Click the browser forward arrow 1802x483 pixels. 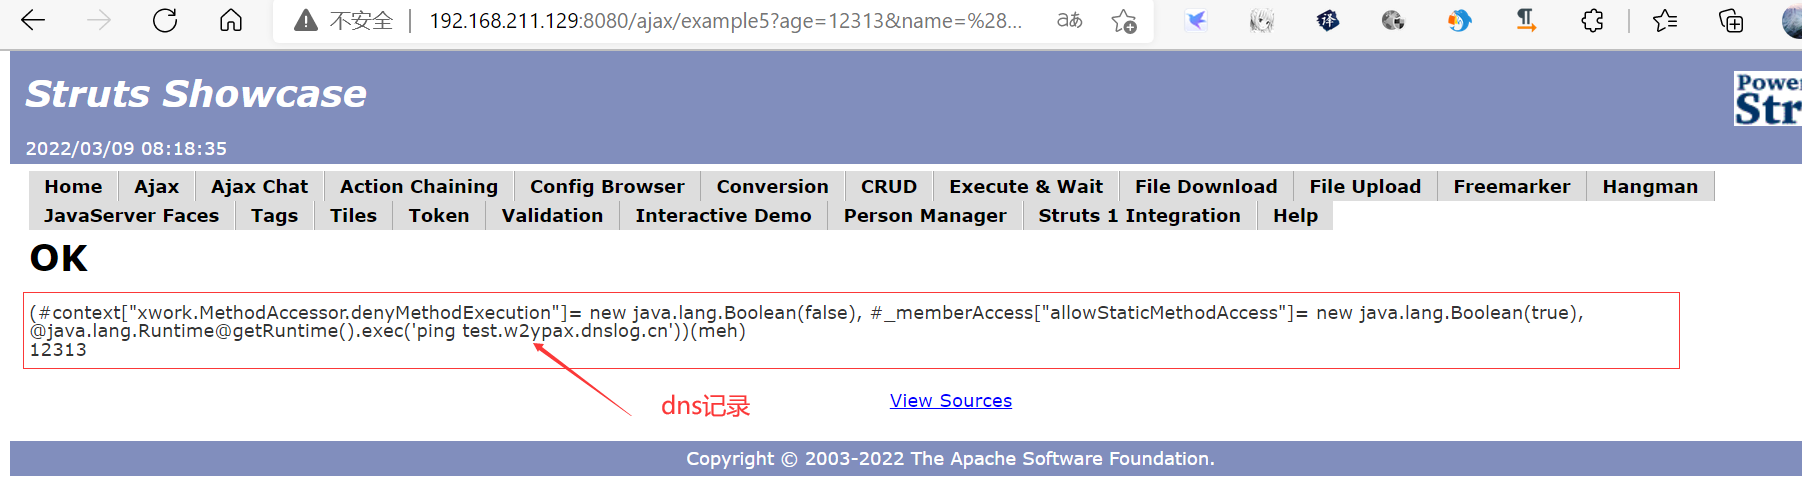click(99, 21)
